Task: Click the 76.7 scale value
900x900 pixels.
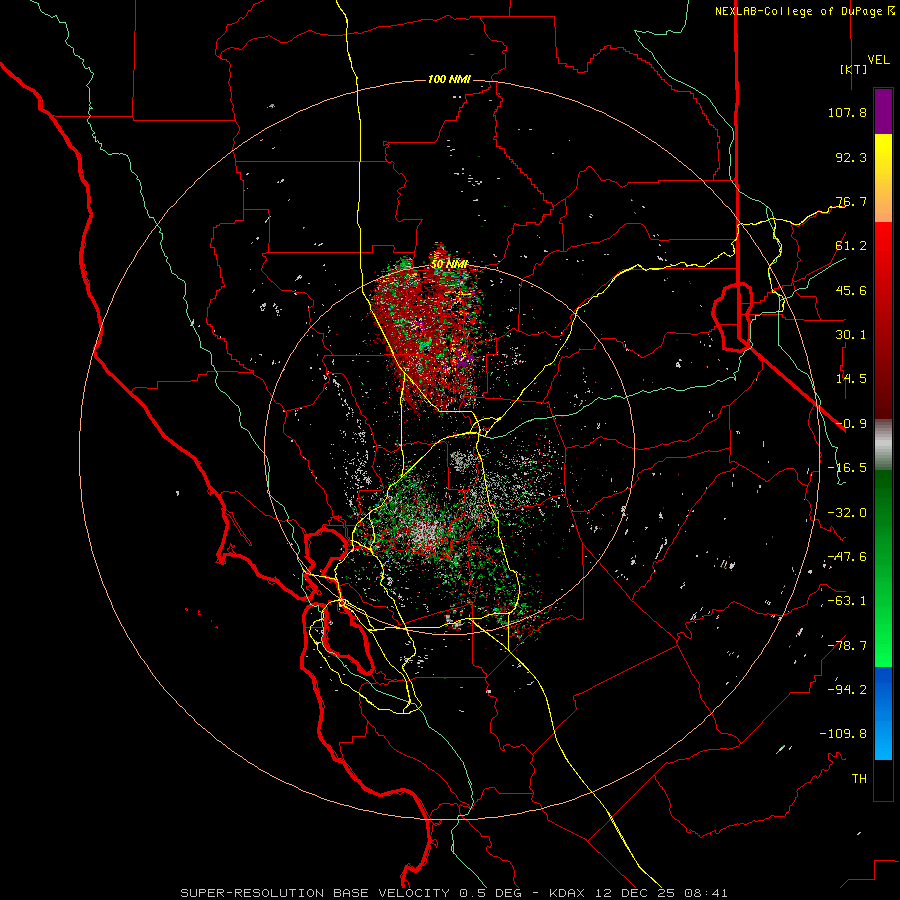Action: (x=851, y=201)
